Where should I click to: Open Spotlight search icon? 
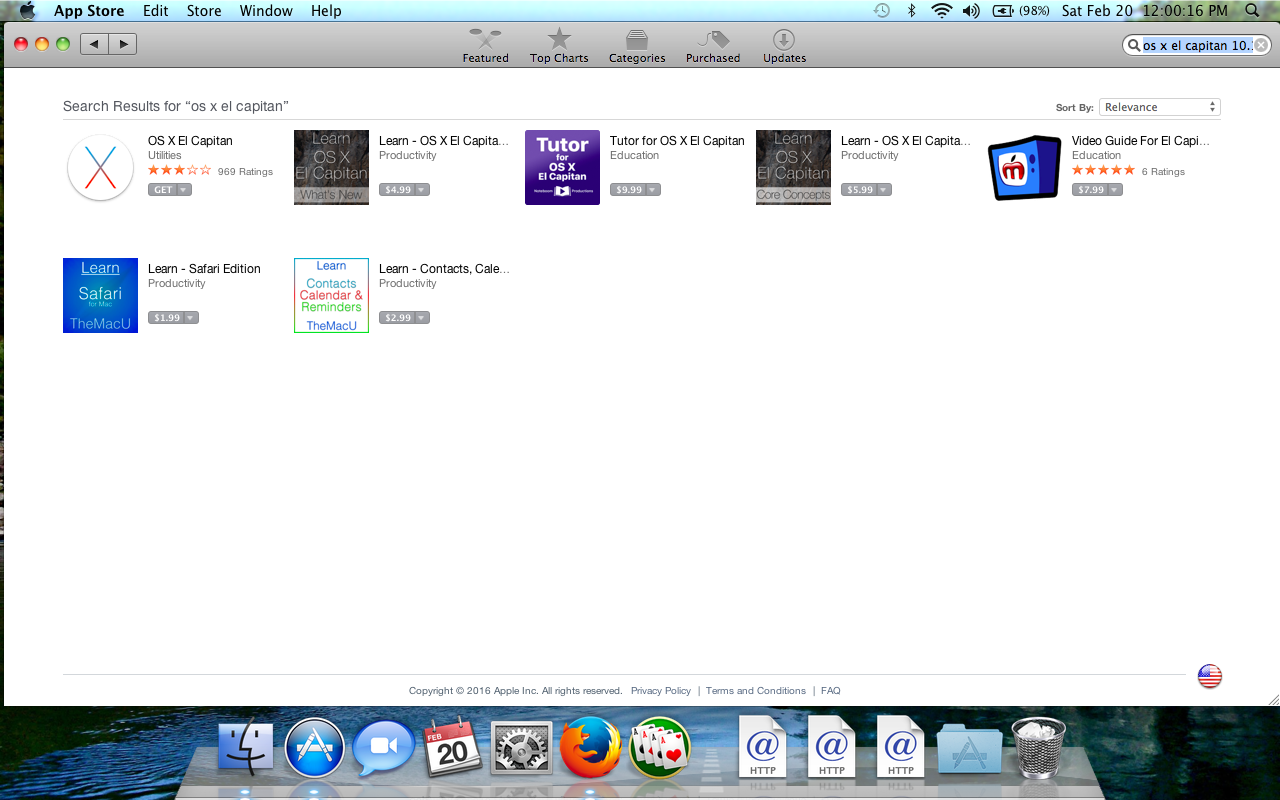(x=1252, y=11)
